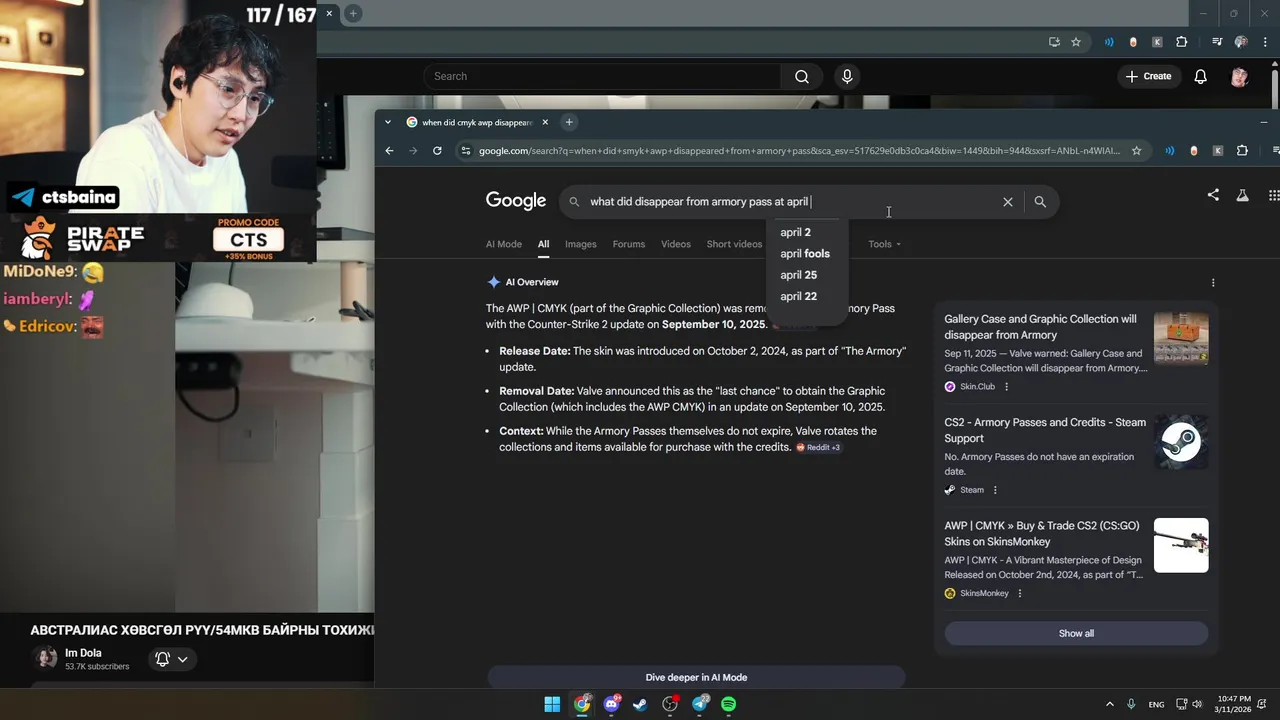Screen dimensions: 1280x720
Task: Open more options for Steam result
Action: pyautogui.click(x=995, y=490)
